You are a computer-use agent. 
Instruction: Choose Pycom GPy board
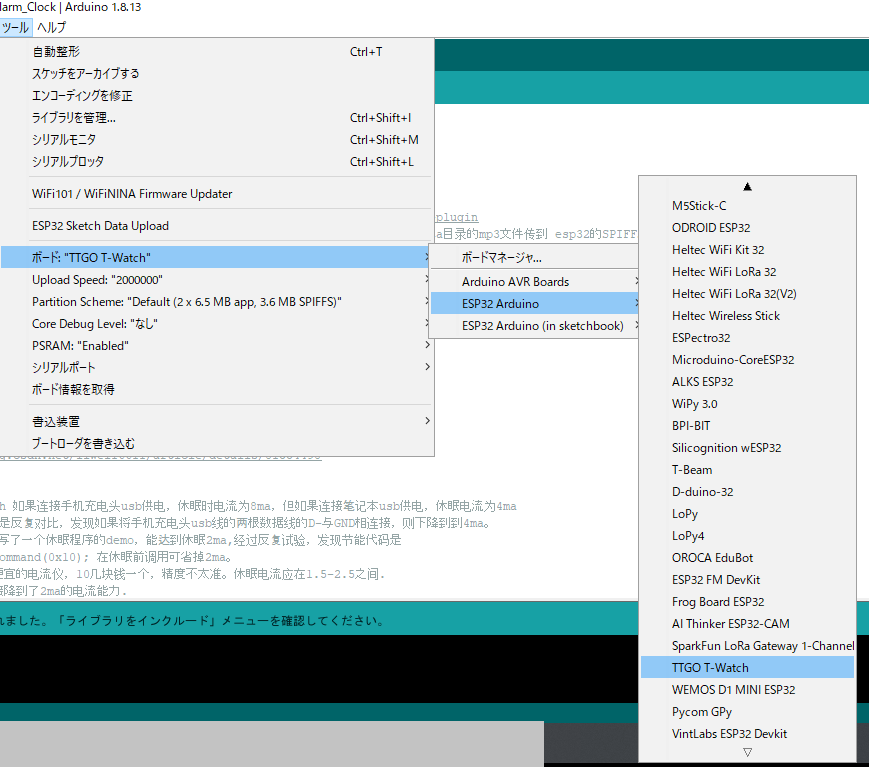click(747, 712)
